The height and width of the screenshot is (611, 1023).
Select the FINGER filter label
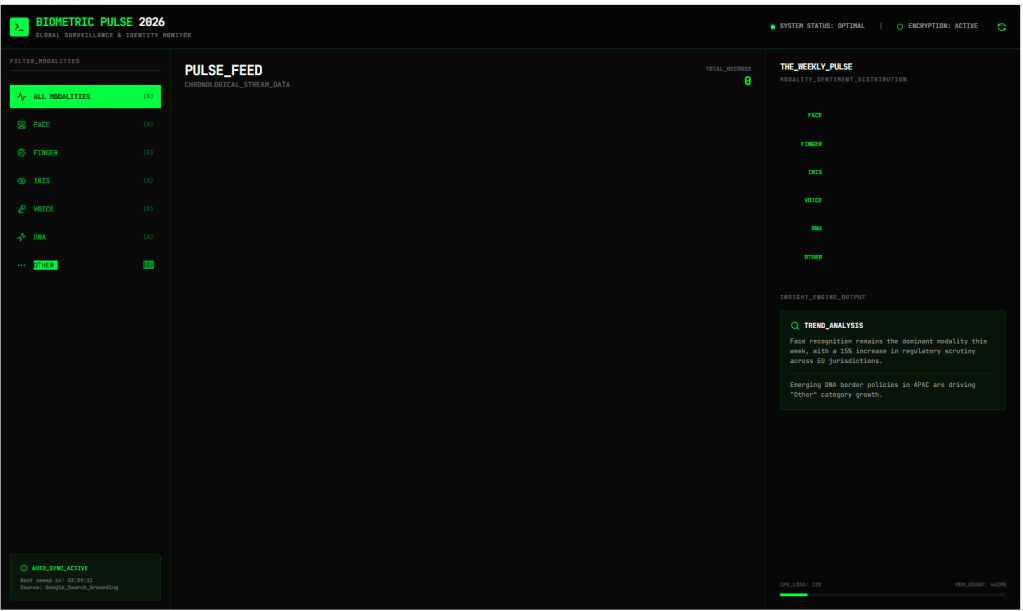(45, 153)
